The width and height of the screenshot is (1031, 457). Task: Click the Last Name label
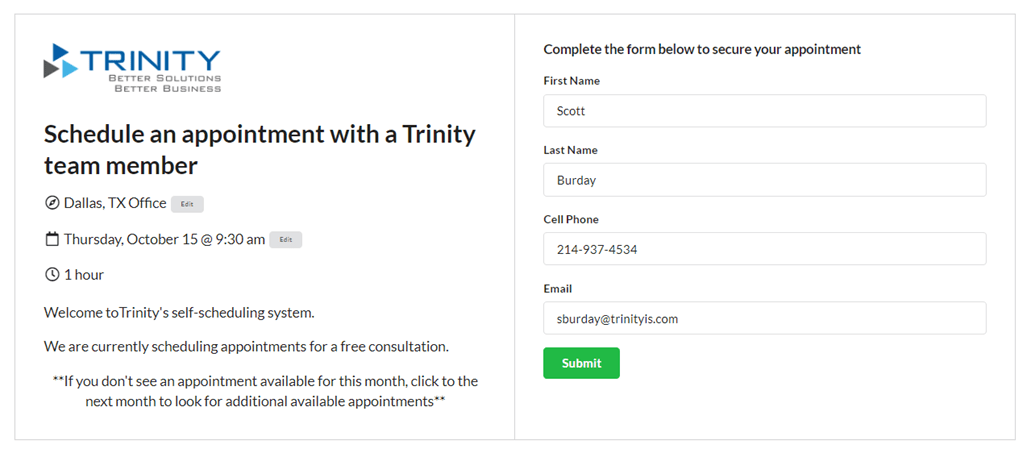coord(570,150)
